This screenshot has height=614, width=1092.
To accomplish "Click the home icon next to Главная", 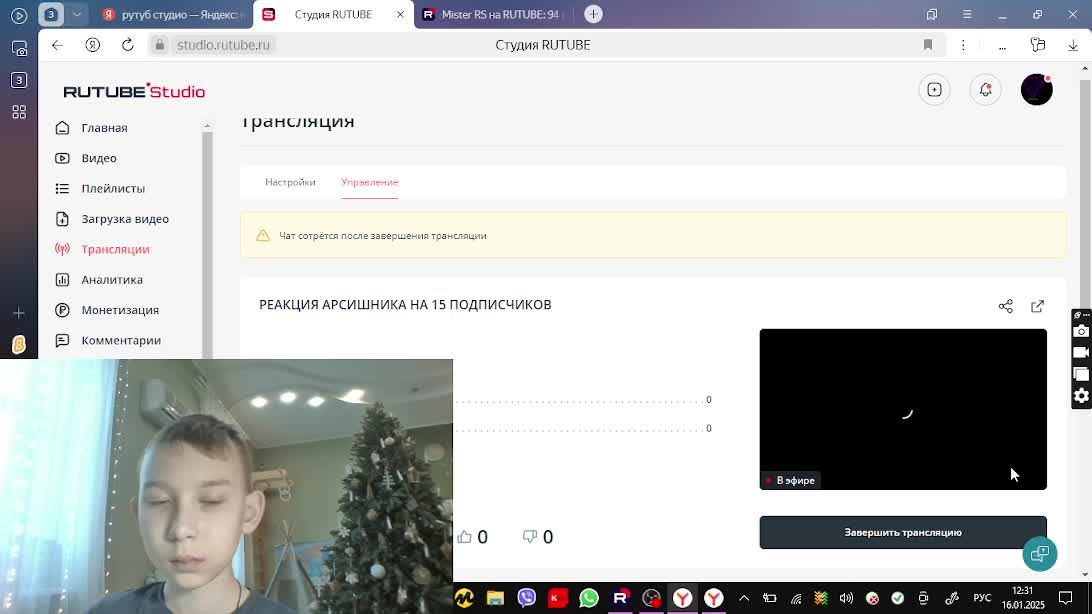I will point(62,127).
